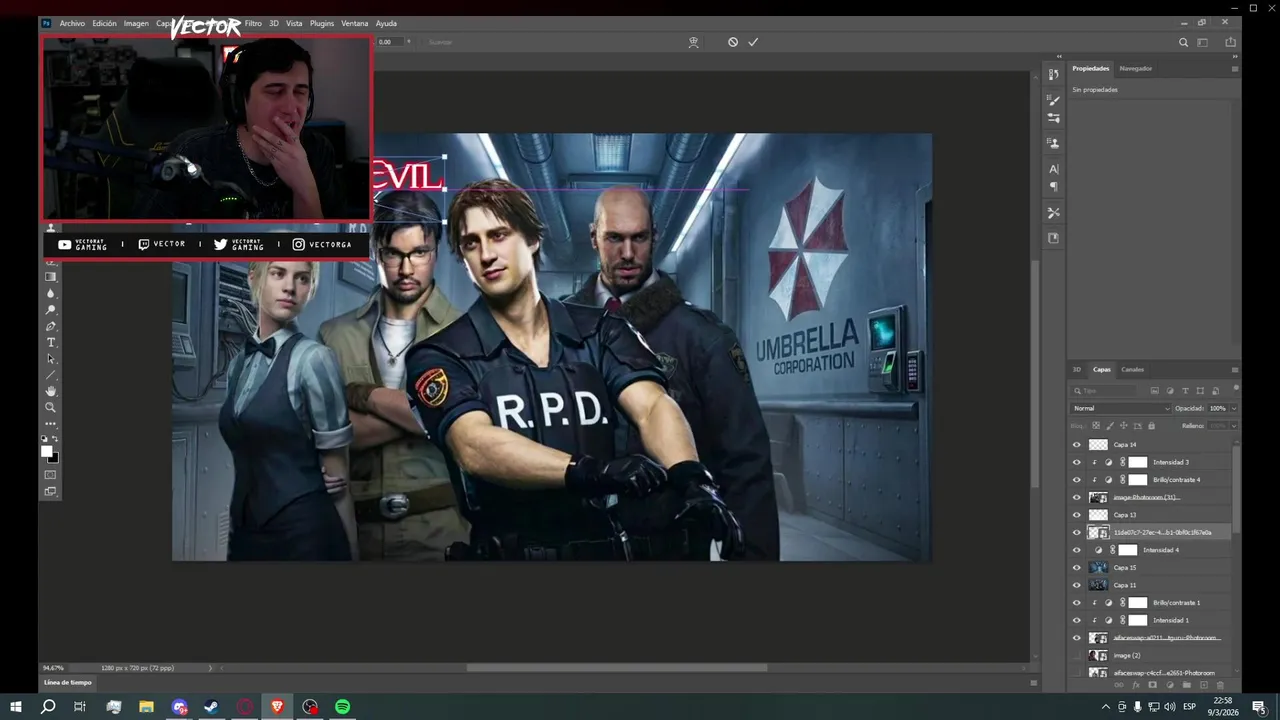Open the status bar info arrow
Image resolution: width=1280 pixels, height=720 pixels.
pos(210,667)
